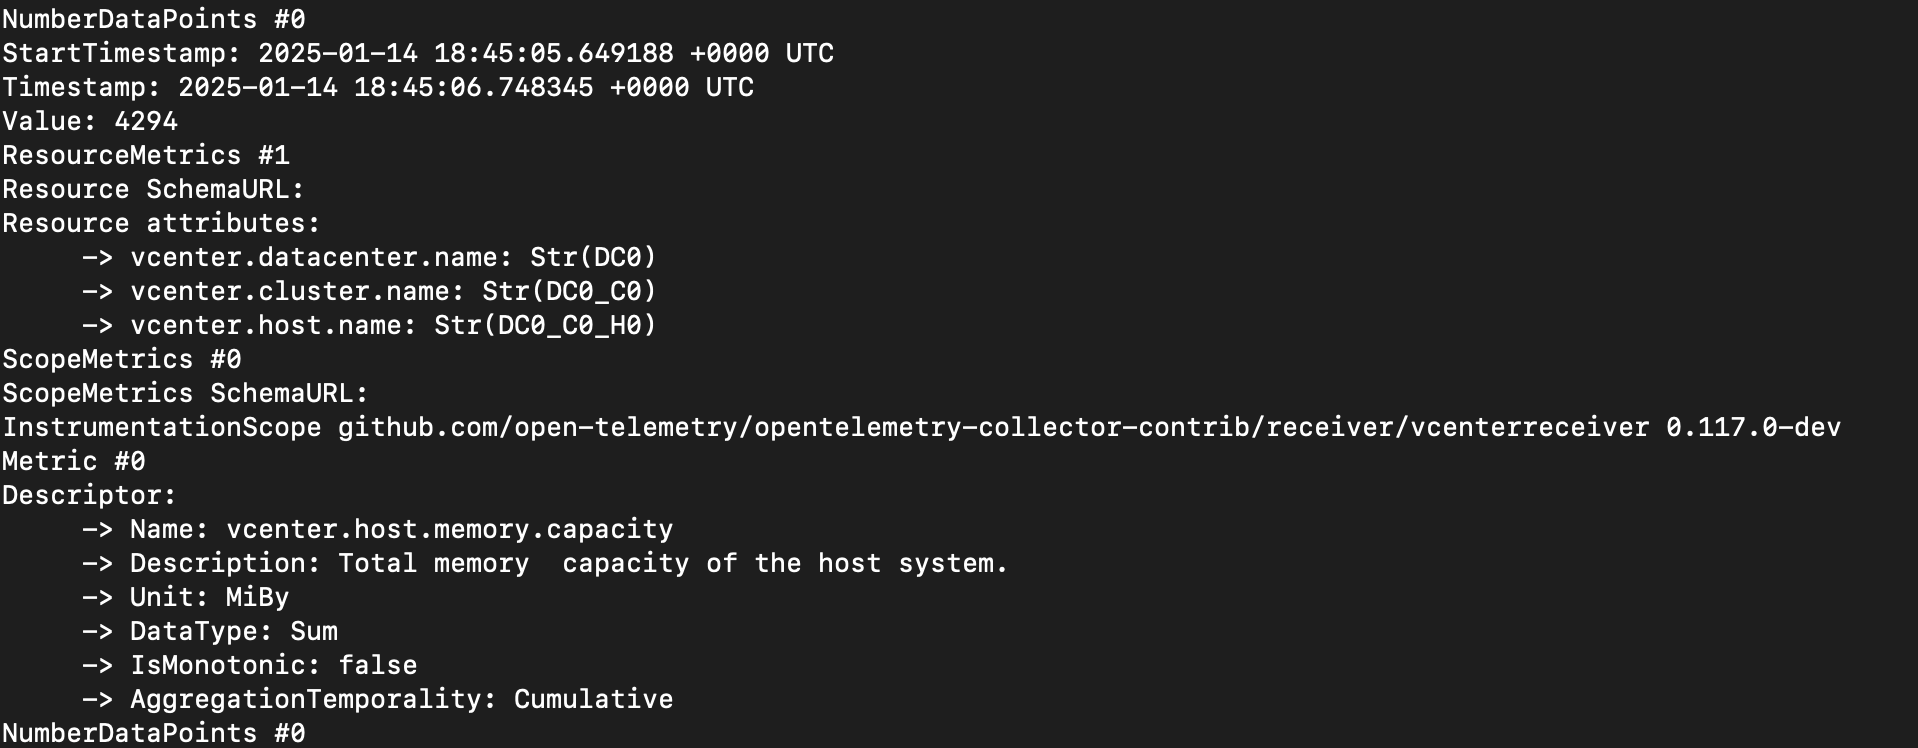Click the DataType: Sum line
This screenshot has width=1918, height=748.
click(x=210, y=631)
